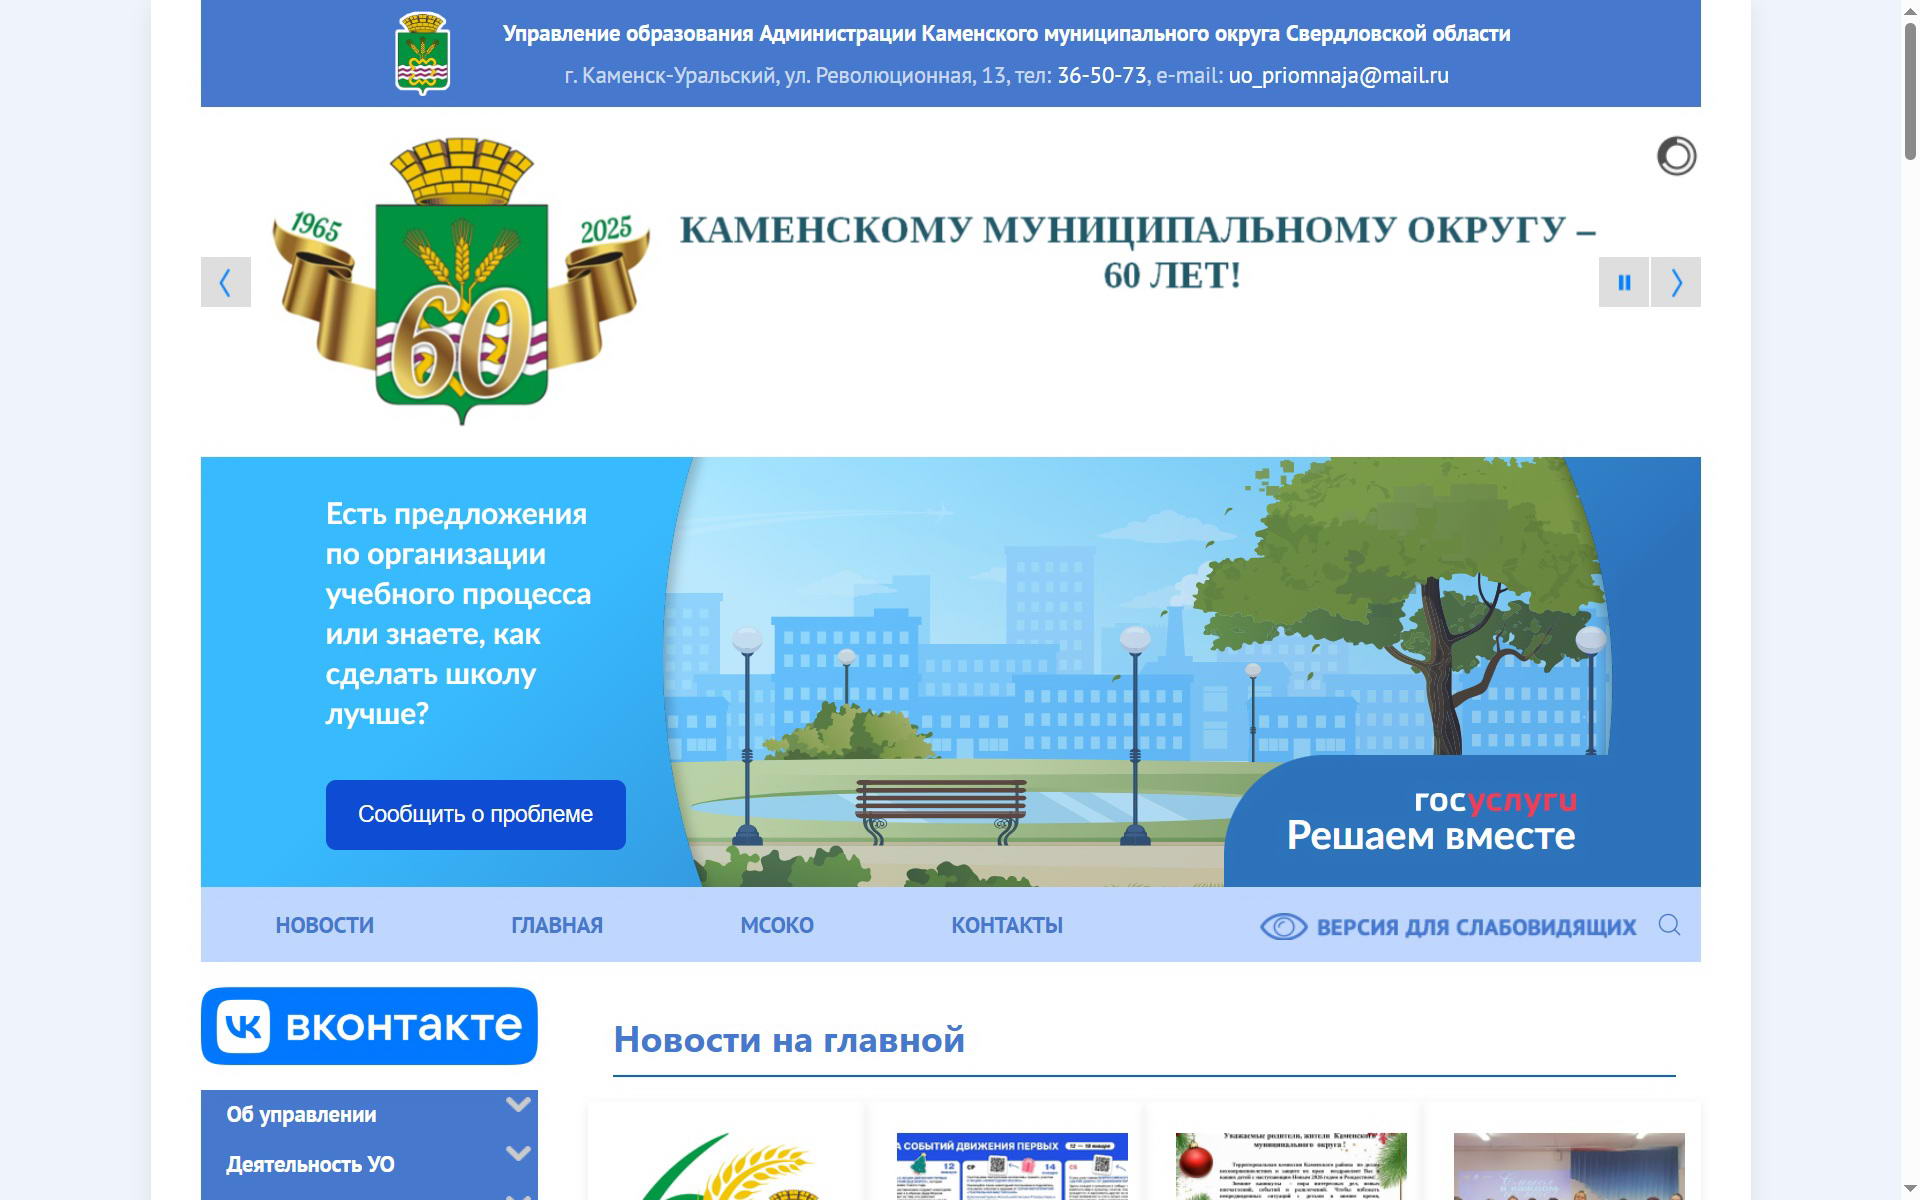Image resolution: width=1920 pixels, height=1200 pixels.
Task: Open the VKontakte logo banner
Action: pyautogui.click(x=369, y=1026)
